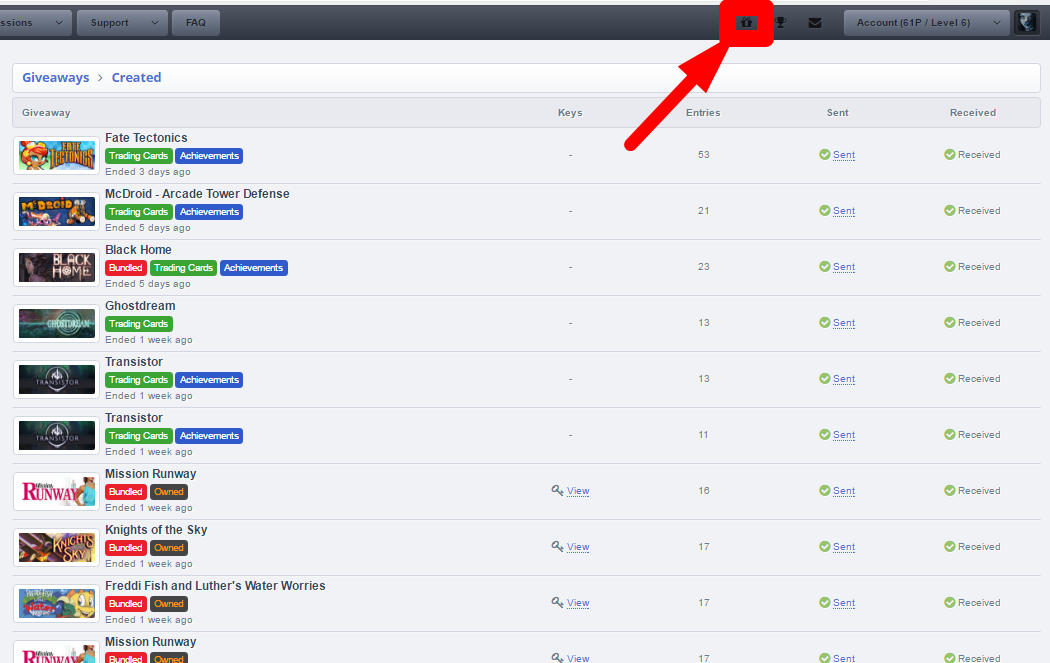Open the Black Home giveaway title
Screen dimensions: 1050x663
[x=138, y=250]
